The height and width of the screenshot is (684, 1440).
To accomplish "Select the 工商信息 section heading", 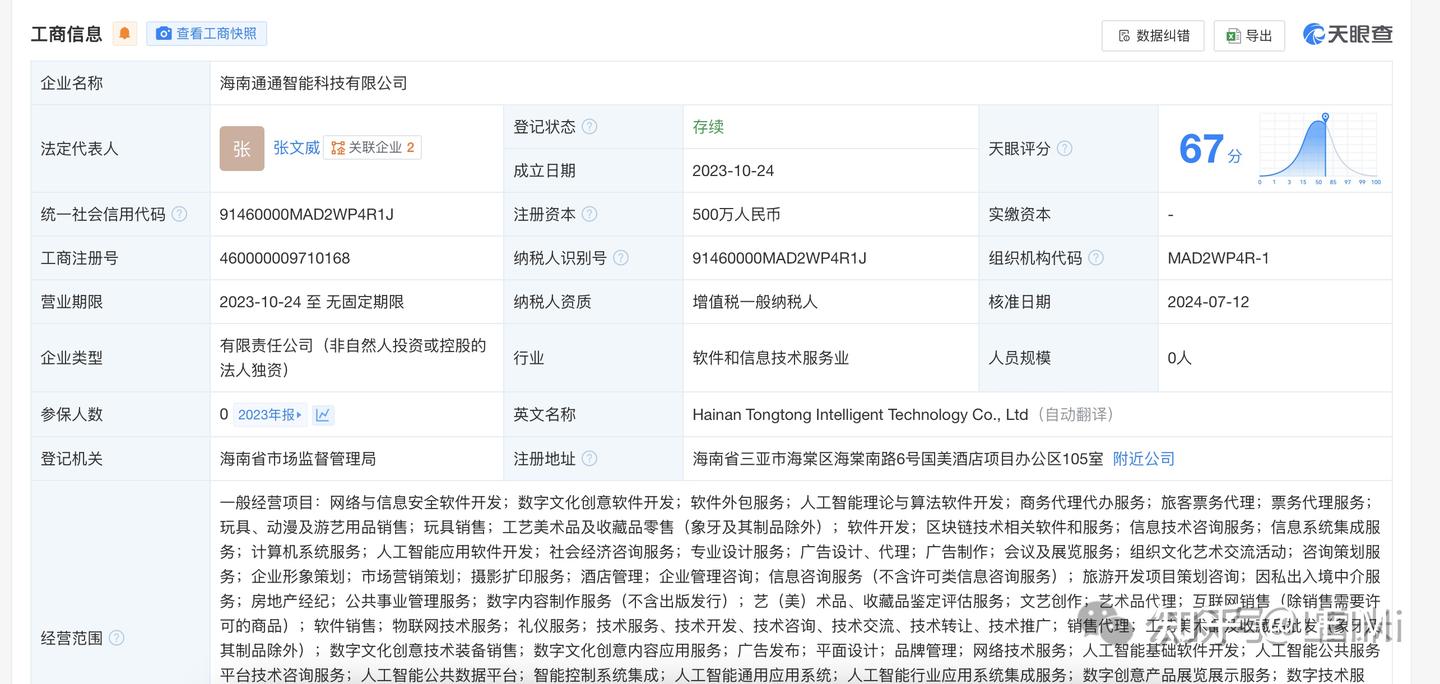I will 67,34.
